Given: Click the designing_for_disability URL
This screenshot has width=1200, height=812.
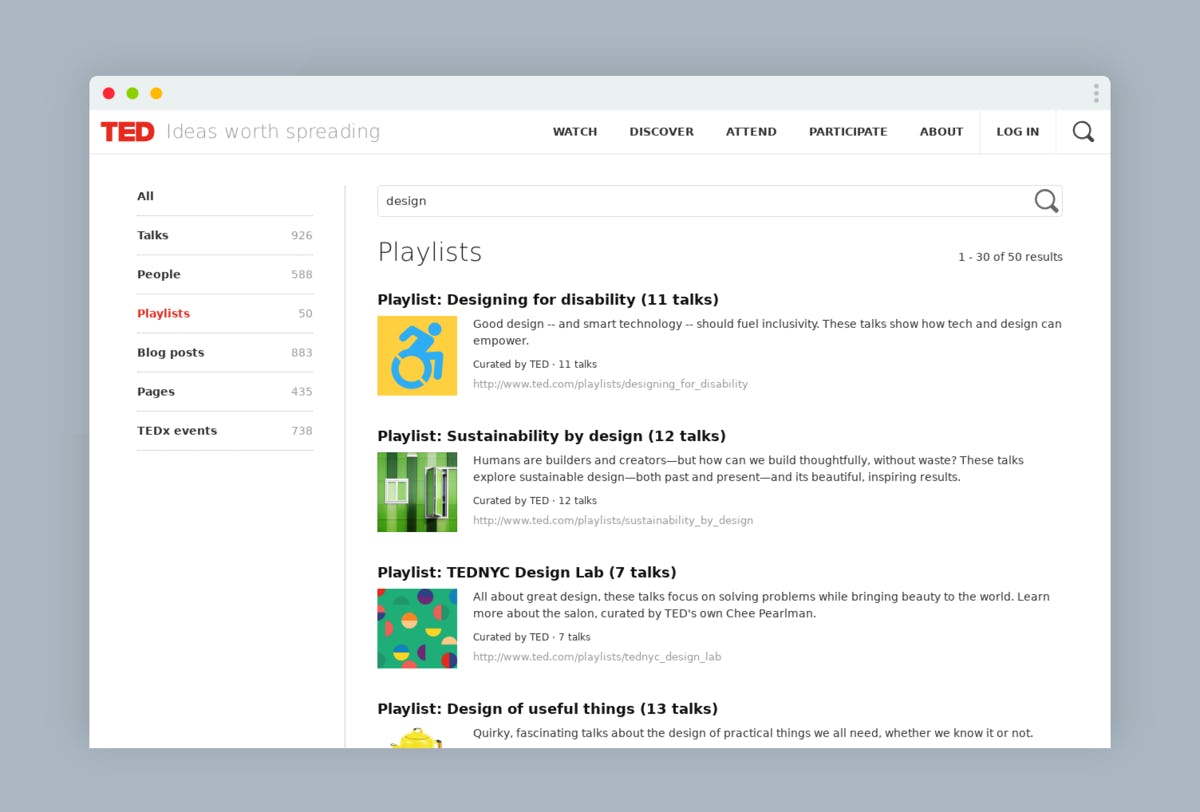Looking at the screenshot, I should click(x=610, y=384).
